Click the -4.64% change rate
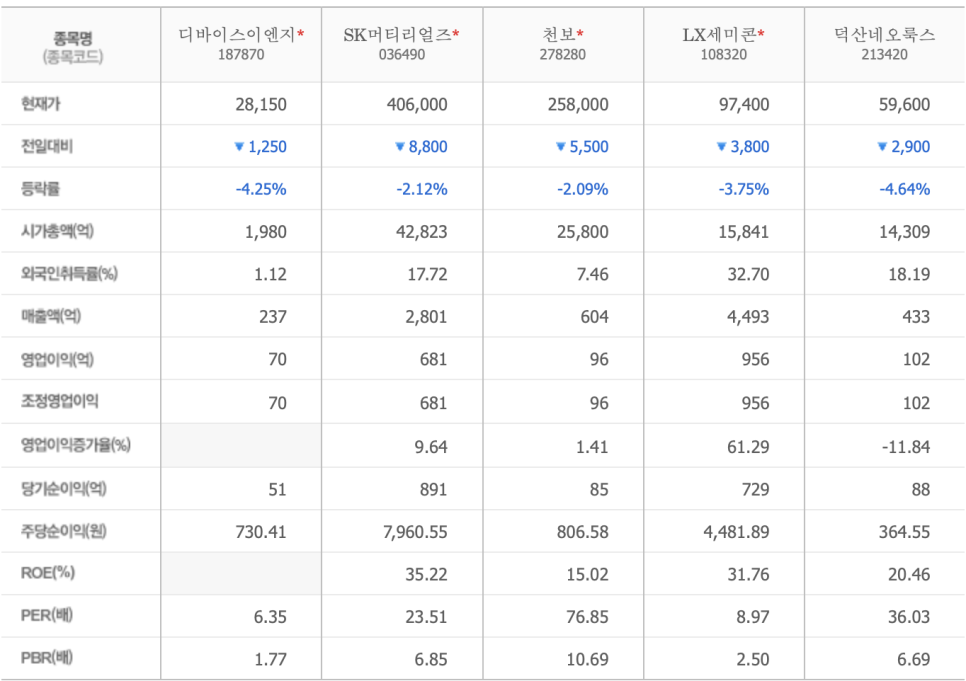This screenshot has width=966, height=681. (904, 189)
